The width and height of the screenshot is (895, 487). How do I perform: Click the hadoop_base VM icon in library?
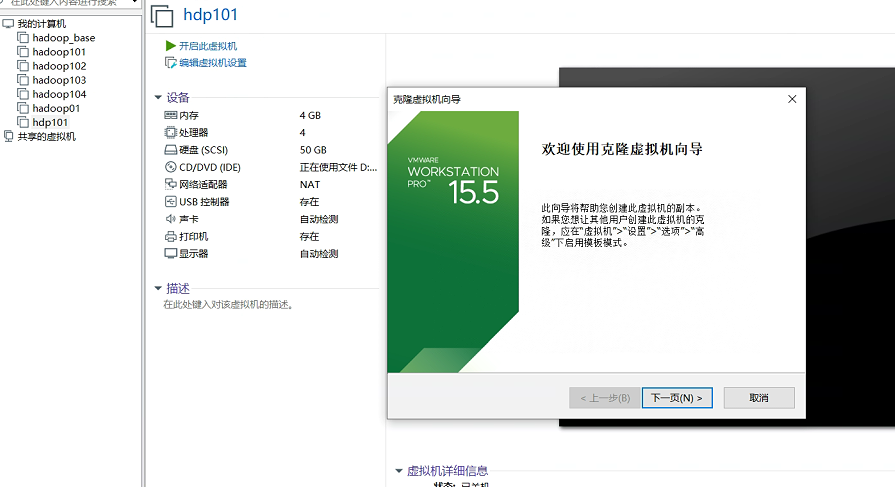[x=23, y=38]
